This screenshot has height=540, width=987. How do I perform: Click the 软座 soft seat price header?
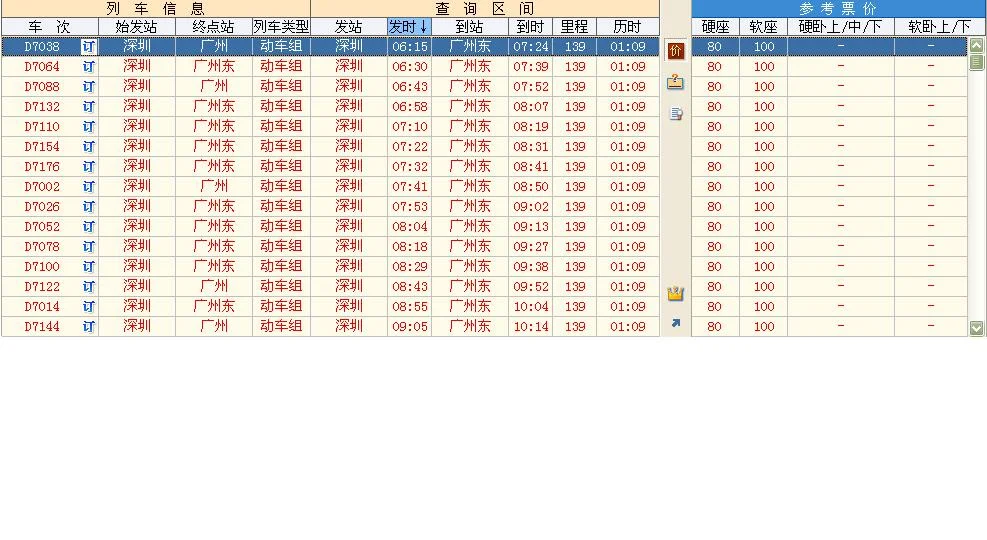(764, 27)
